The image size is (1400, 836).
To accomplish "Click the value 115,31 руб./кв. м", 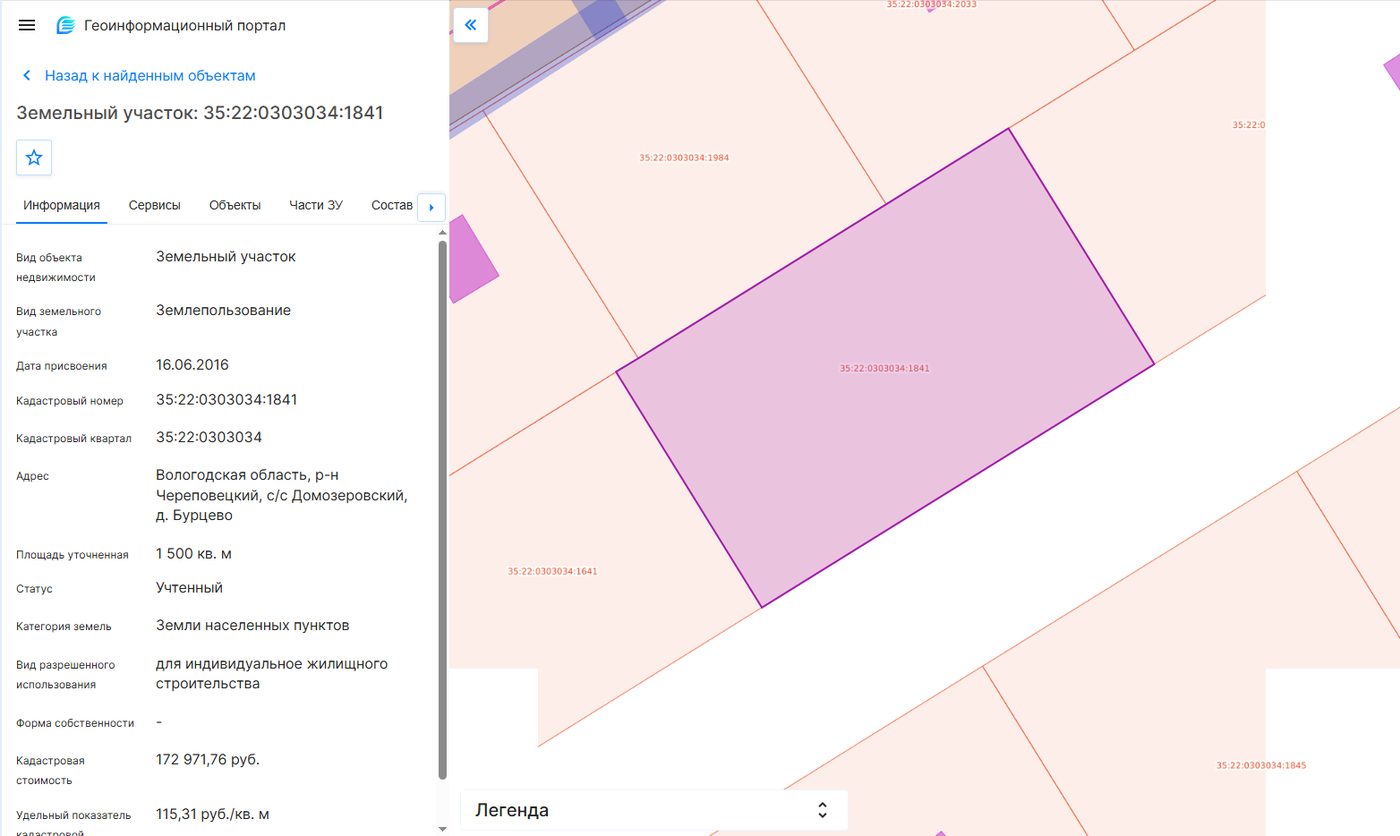I will point(213,814).
